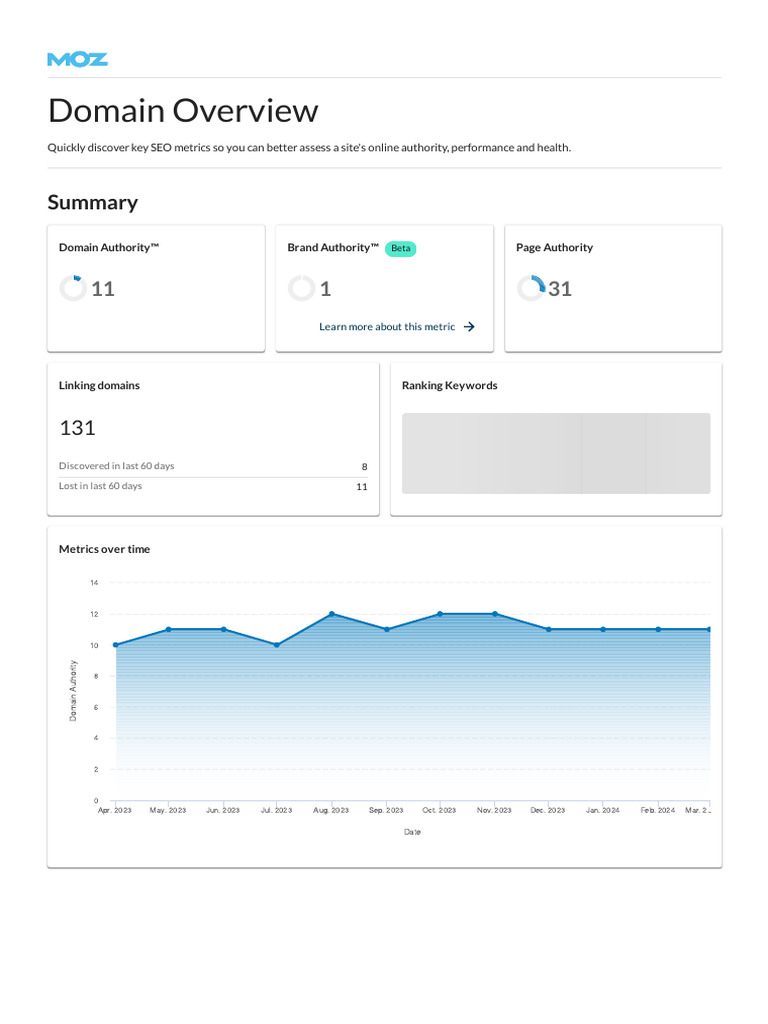Click Discovered in last 60 days row
Viewport: 768px width, 1024px height.
(x=213, y=466)
